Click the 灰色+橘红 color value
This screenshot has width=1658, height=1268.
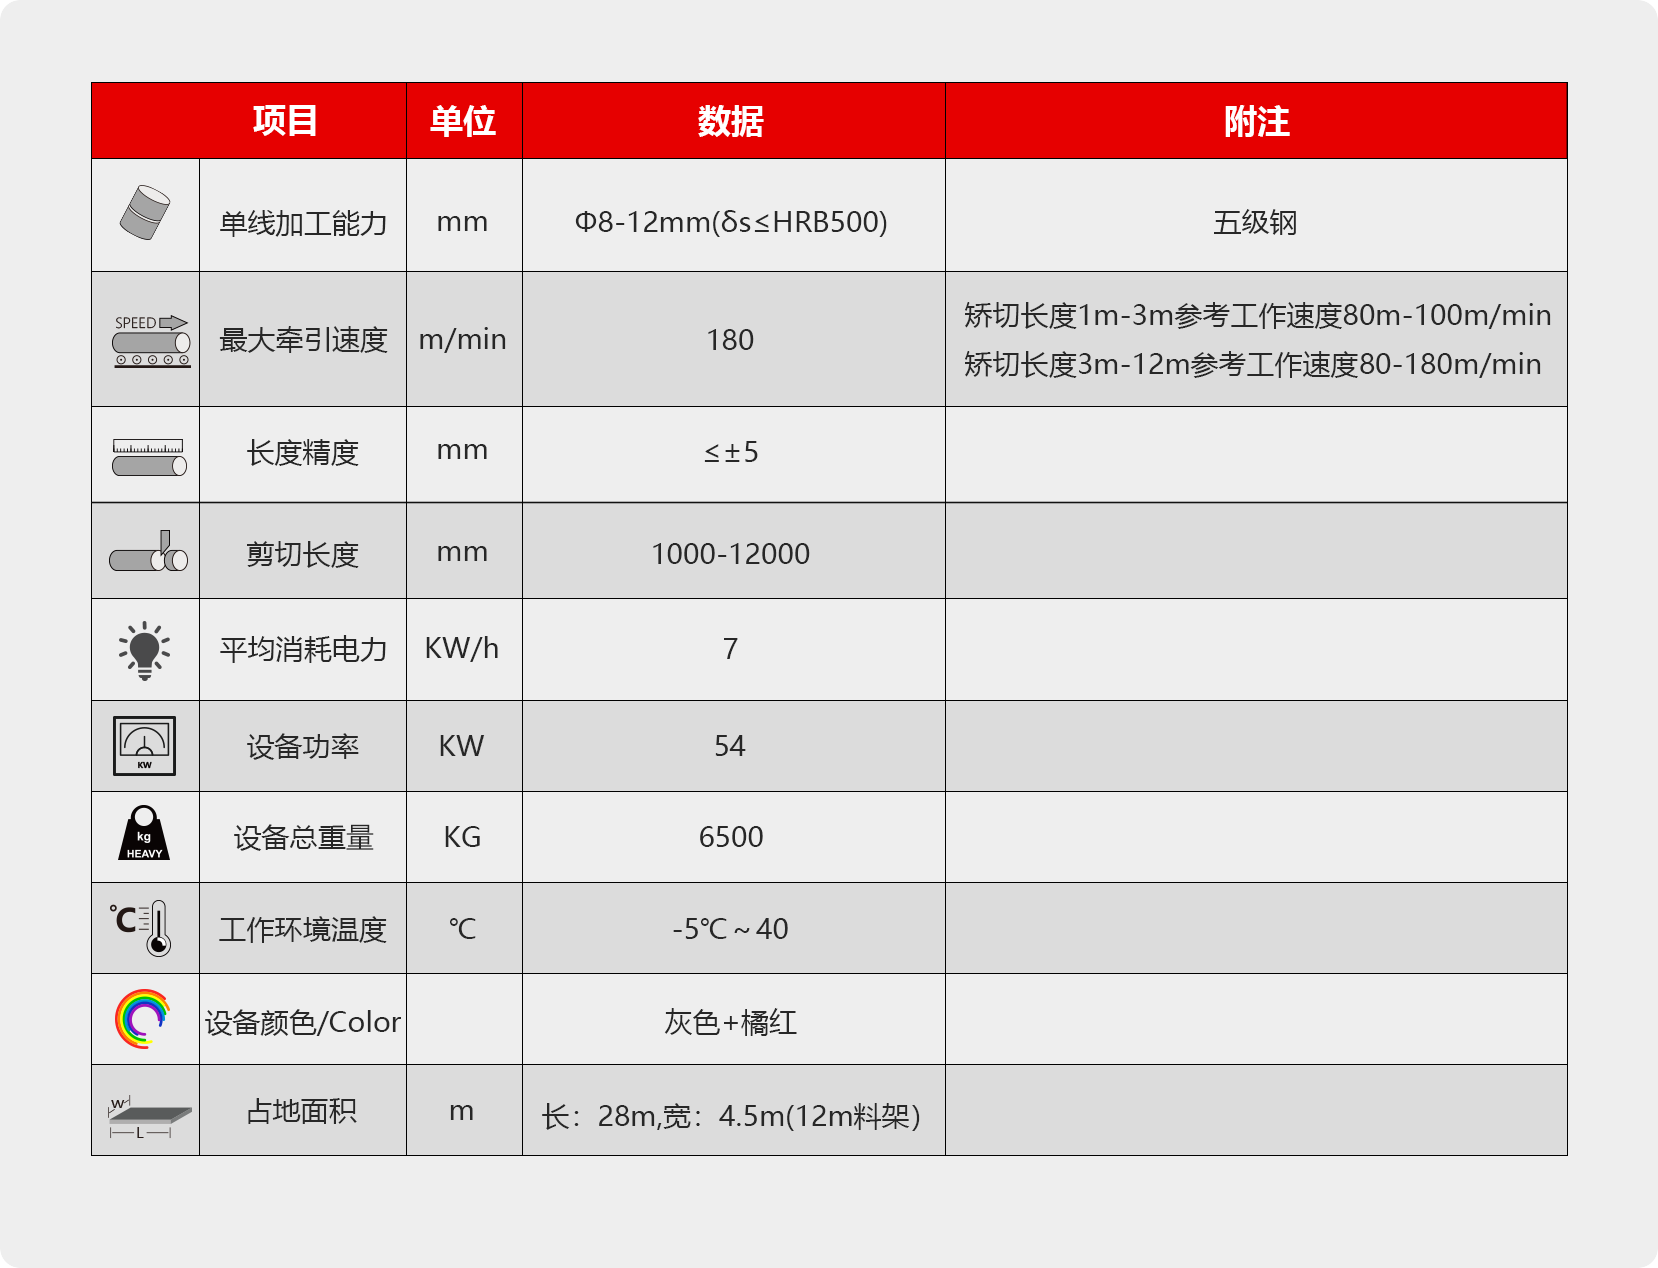click(x=730, y=1022)
